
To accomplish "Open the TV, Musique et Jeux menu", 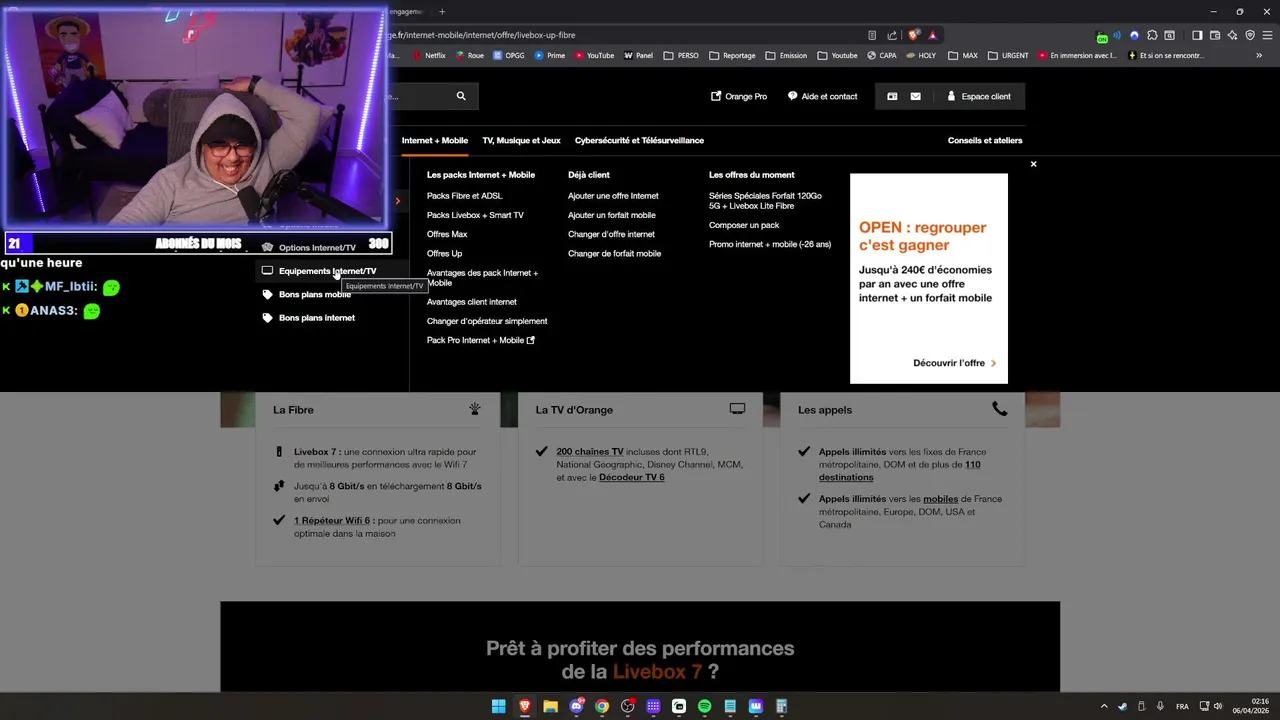I will tap(521, 140).
